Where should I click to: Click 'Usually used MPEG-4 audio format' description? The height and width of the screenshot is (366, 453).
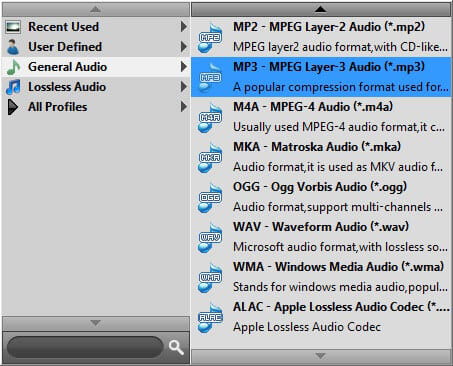click(339, 127)
